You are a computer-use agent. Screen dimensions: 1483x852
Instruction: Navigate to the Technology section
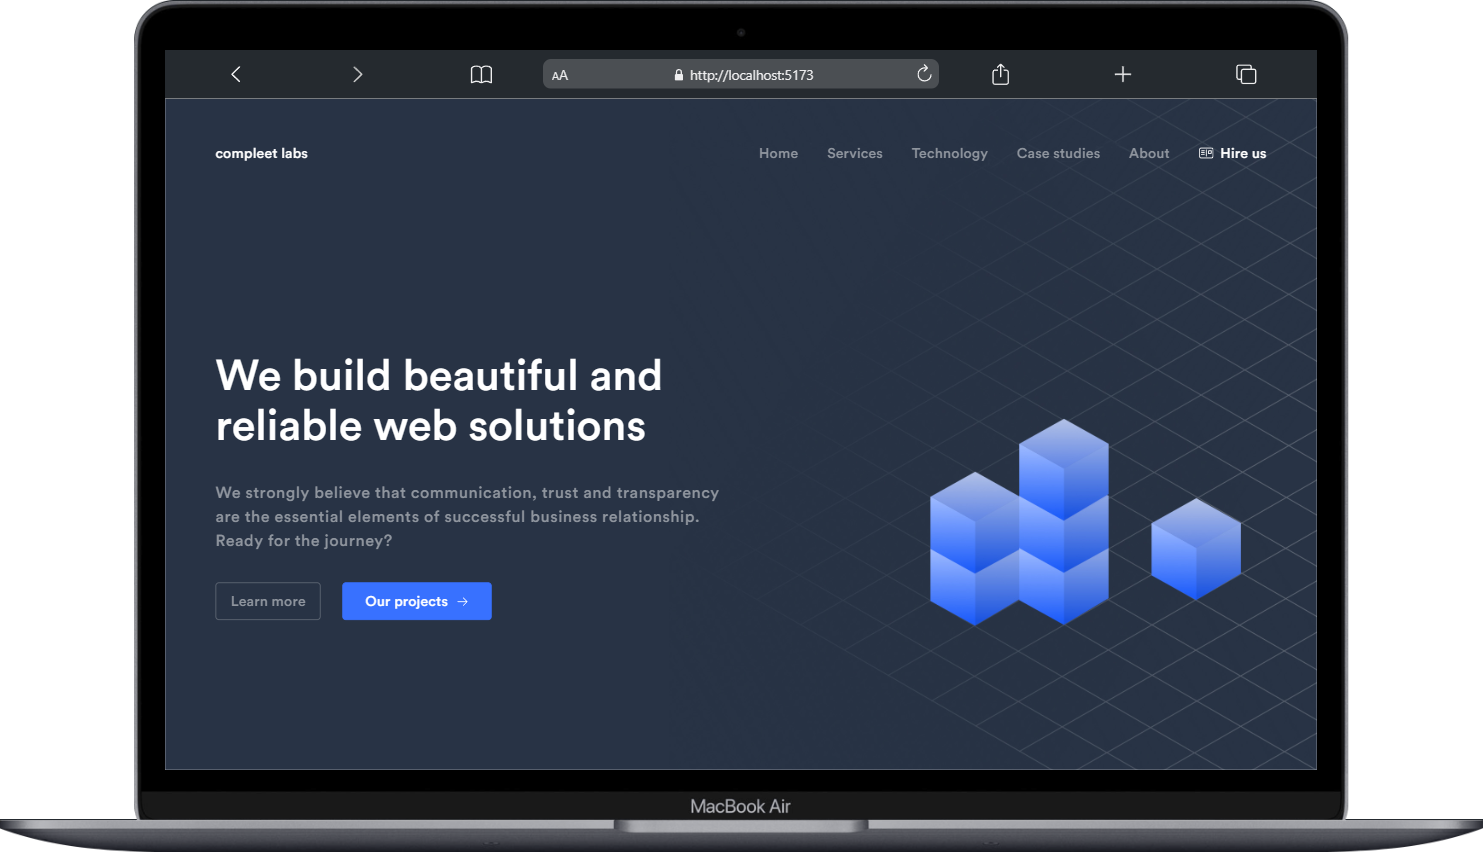[949, 153]
